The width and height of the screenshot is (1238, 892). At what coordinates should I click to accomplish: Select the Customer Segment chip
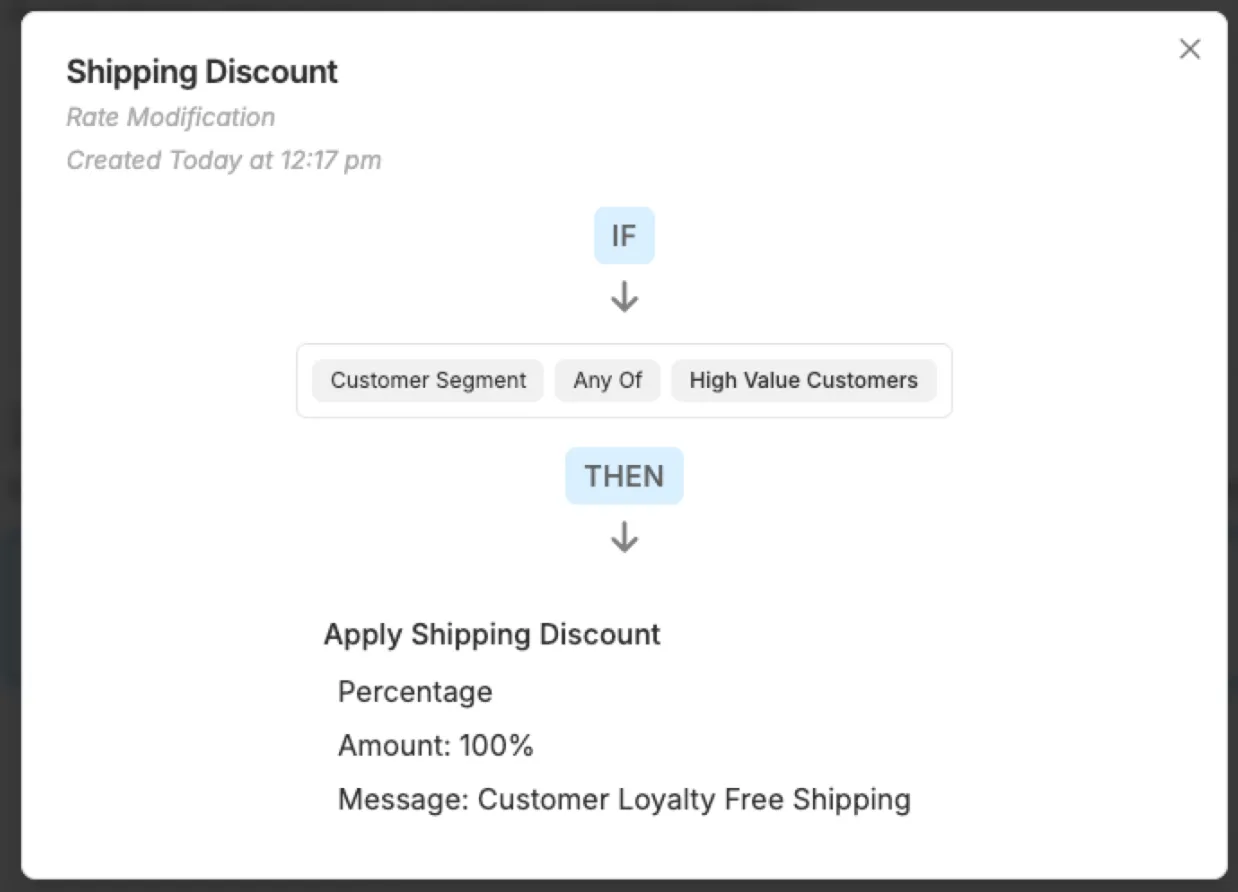coord(428,381)
